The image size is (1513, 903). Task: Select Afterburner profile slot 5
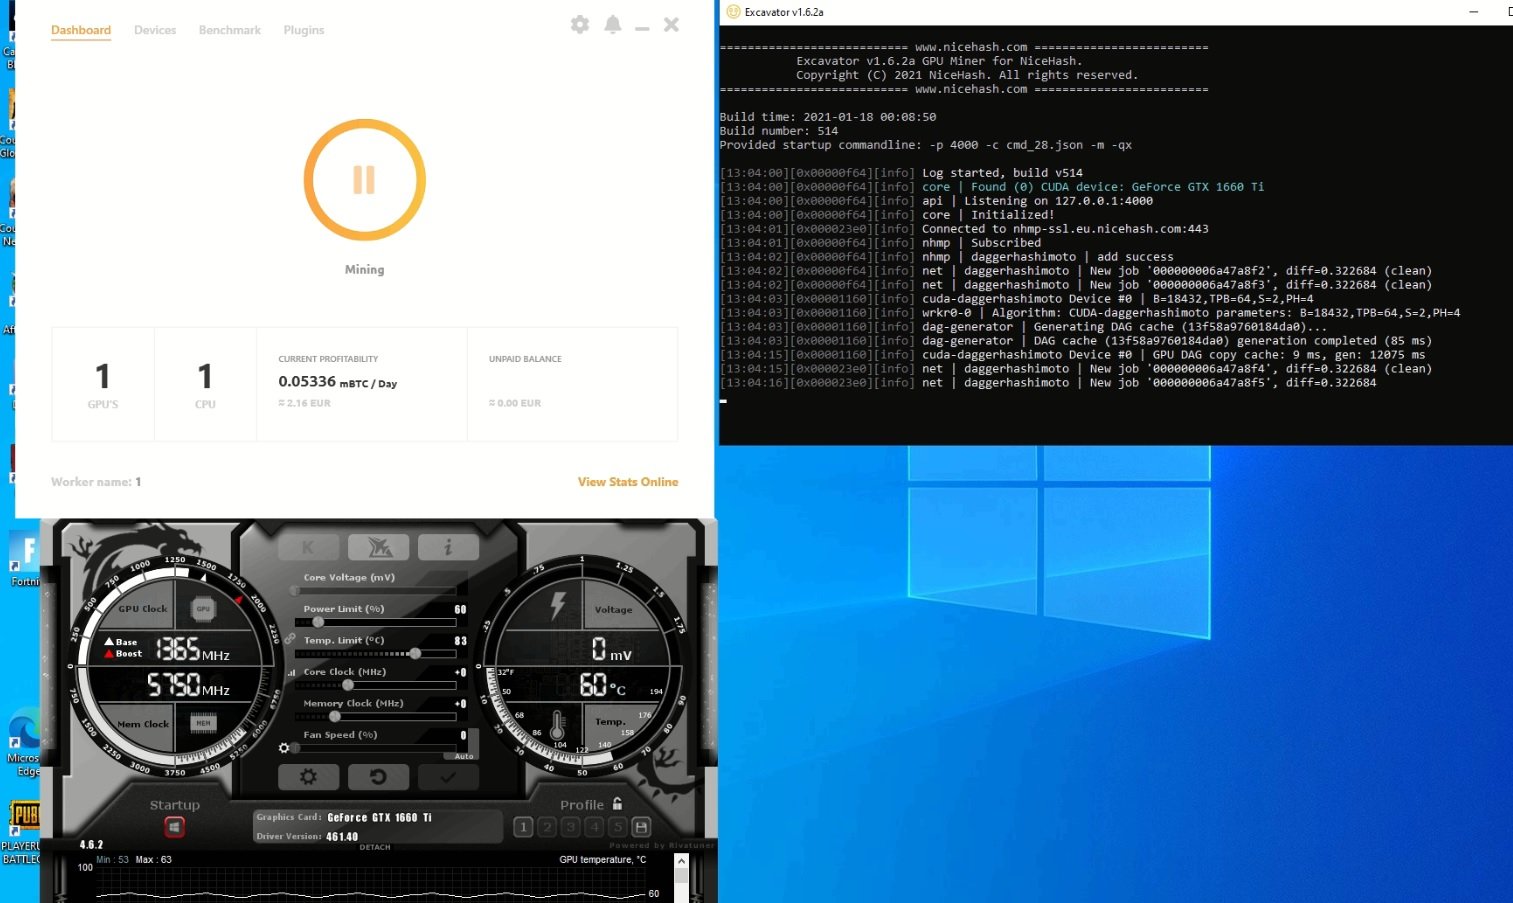pyautogui.click(x=618, y=827)
